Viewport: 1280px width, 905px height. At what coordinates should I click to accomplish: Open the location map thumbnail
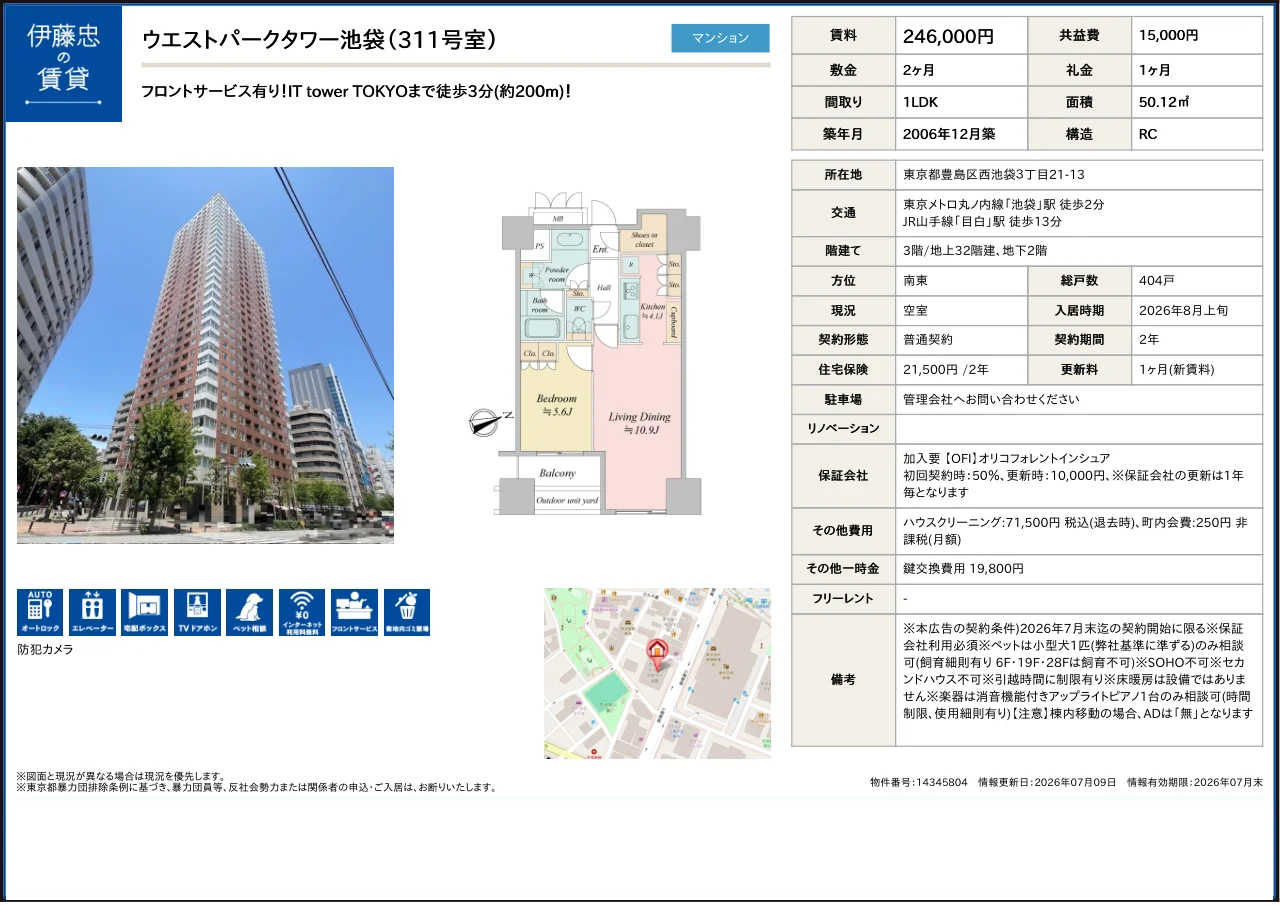657,673
